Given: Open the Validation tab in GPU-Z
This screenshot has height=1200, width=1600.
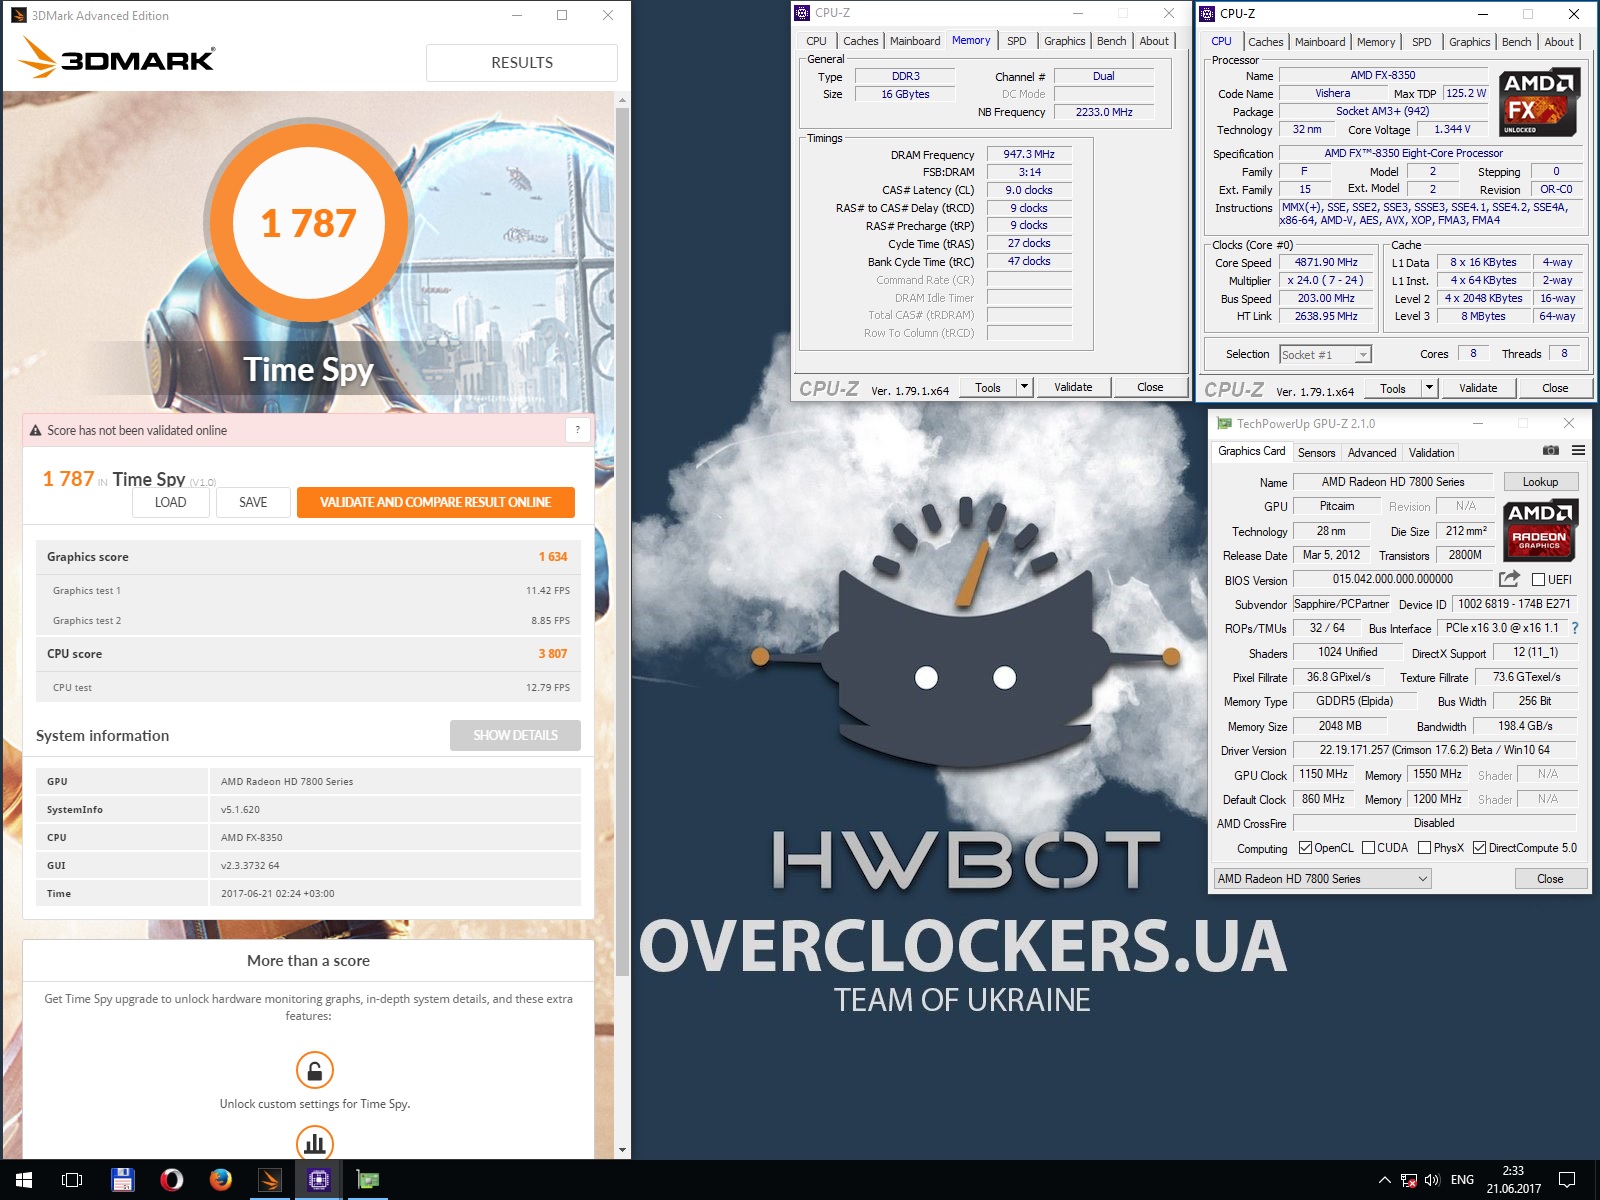Looking at the screenshot, I should point(1431,452).
